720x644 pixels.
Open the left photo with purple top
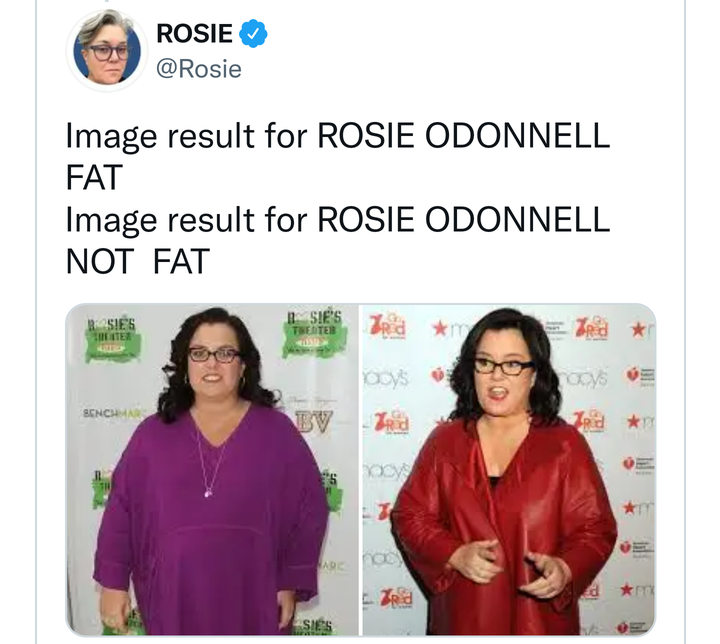coord(212,469)
